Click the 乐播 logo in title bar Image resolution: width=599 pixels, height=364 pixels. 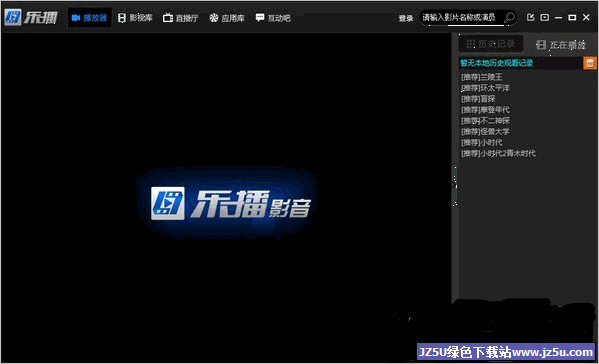point(31,18)
